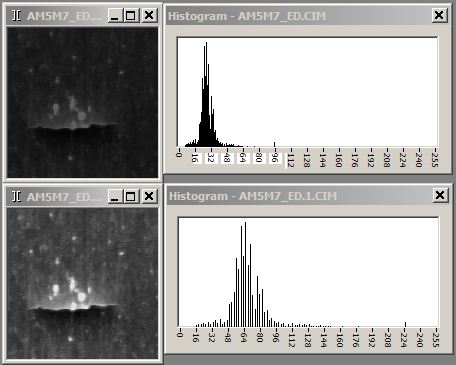Click the dark crack in the darker image
Image resolution: width=456 pixels, height=365 pixels.
coord(72,128)
